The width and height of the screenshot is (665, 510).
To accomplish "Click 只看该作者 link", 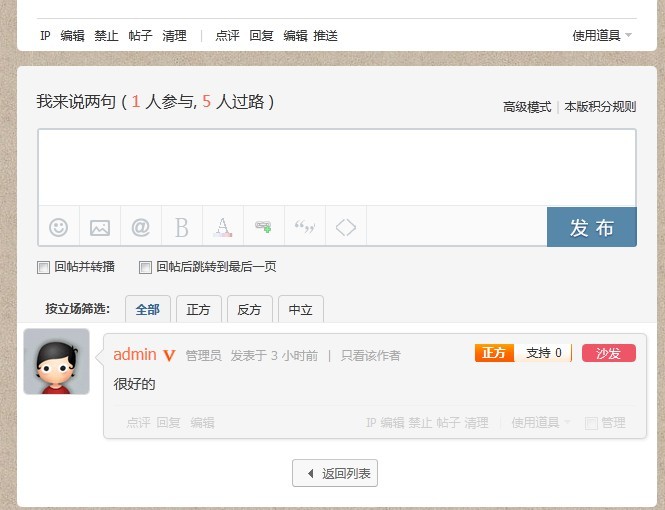I will pos(371,355).
